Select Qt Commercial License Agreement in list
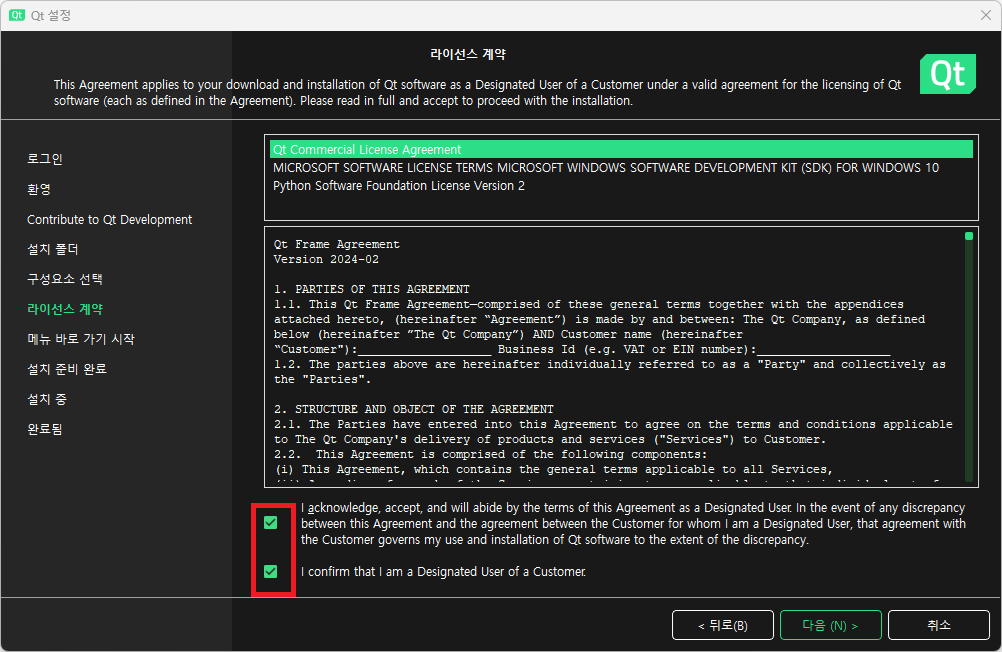 coord(621,150)
